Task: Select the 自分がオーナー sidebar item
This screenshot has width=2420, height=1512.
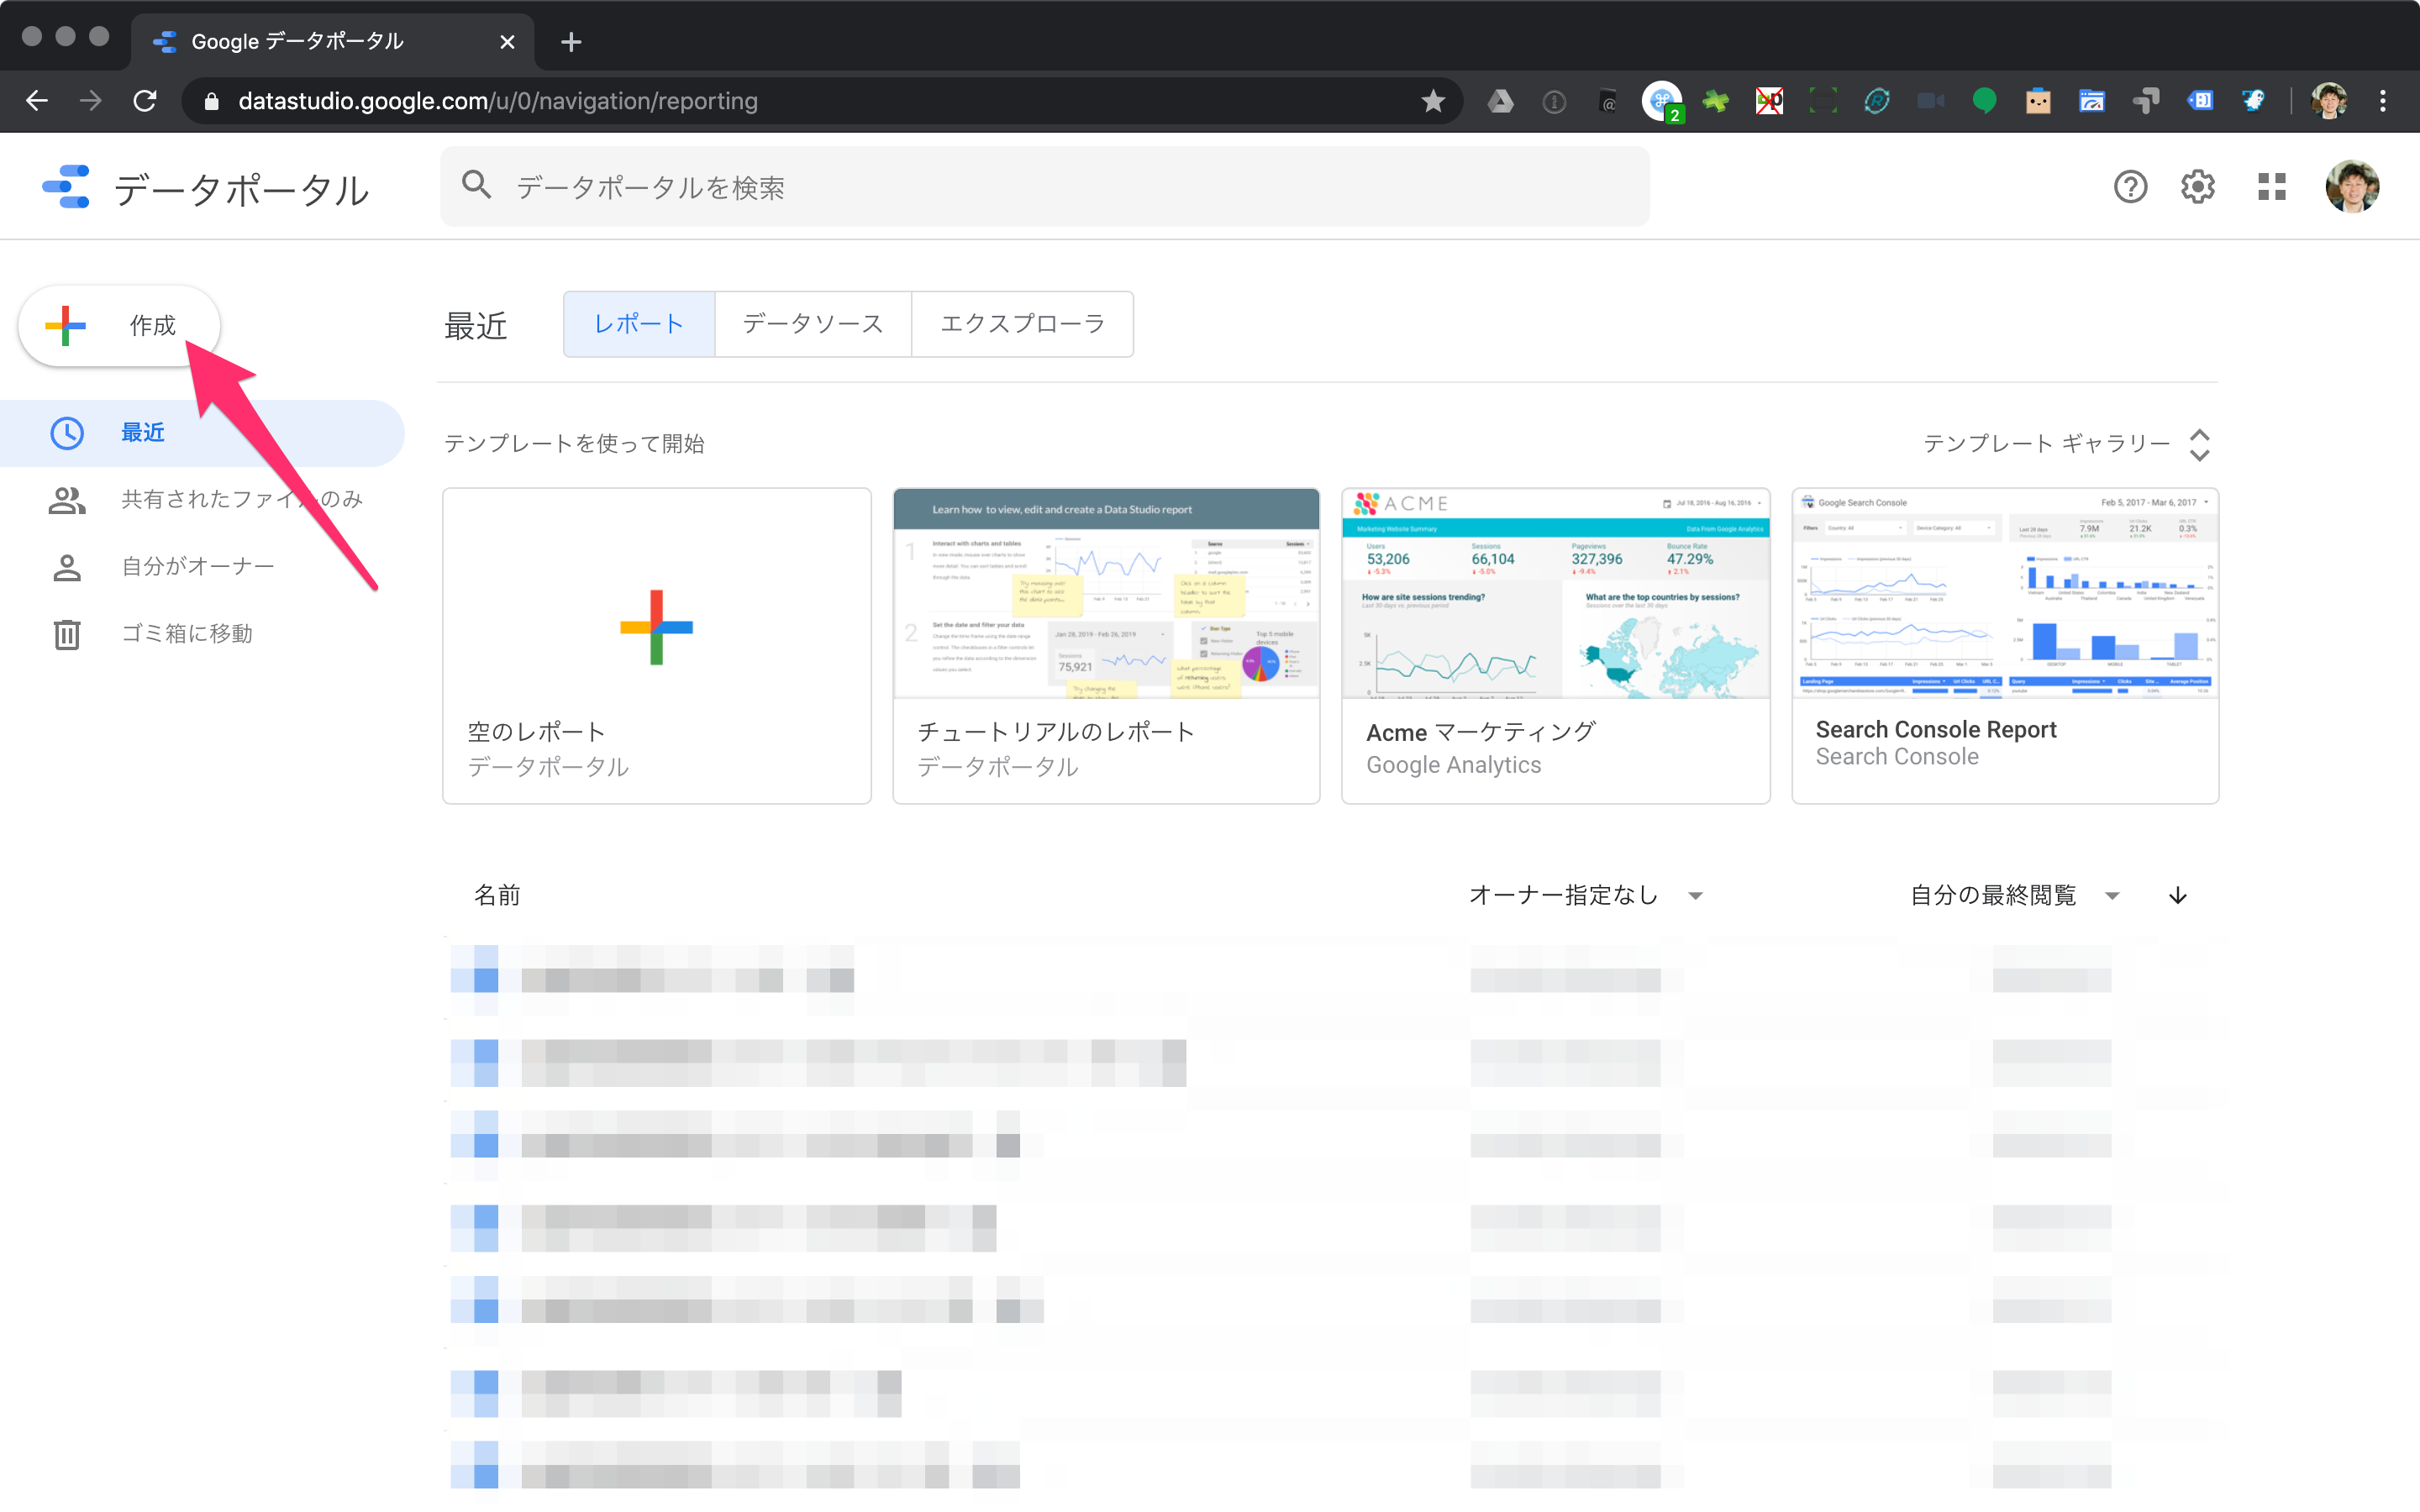Action: click(203, 567)
